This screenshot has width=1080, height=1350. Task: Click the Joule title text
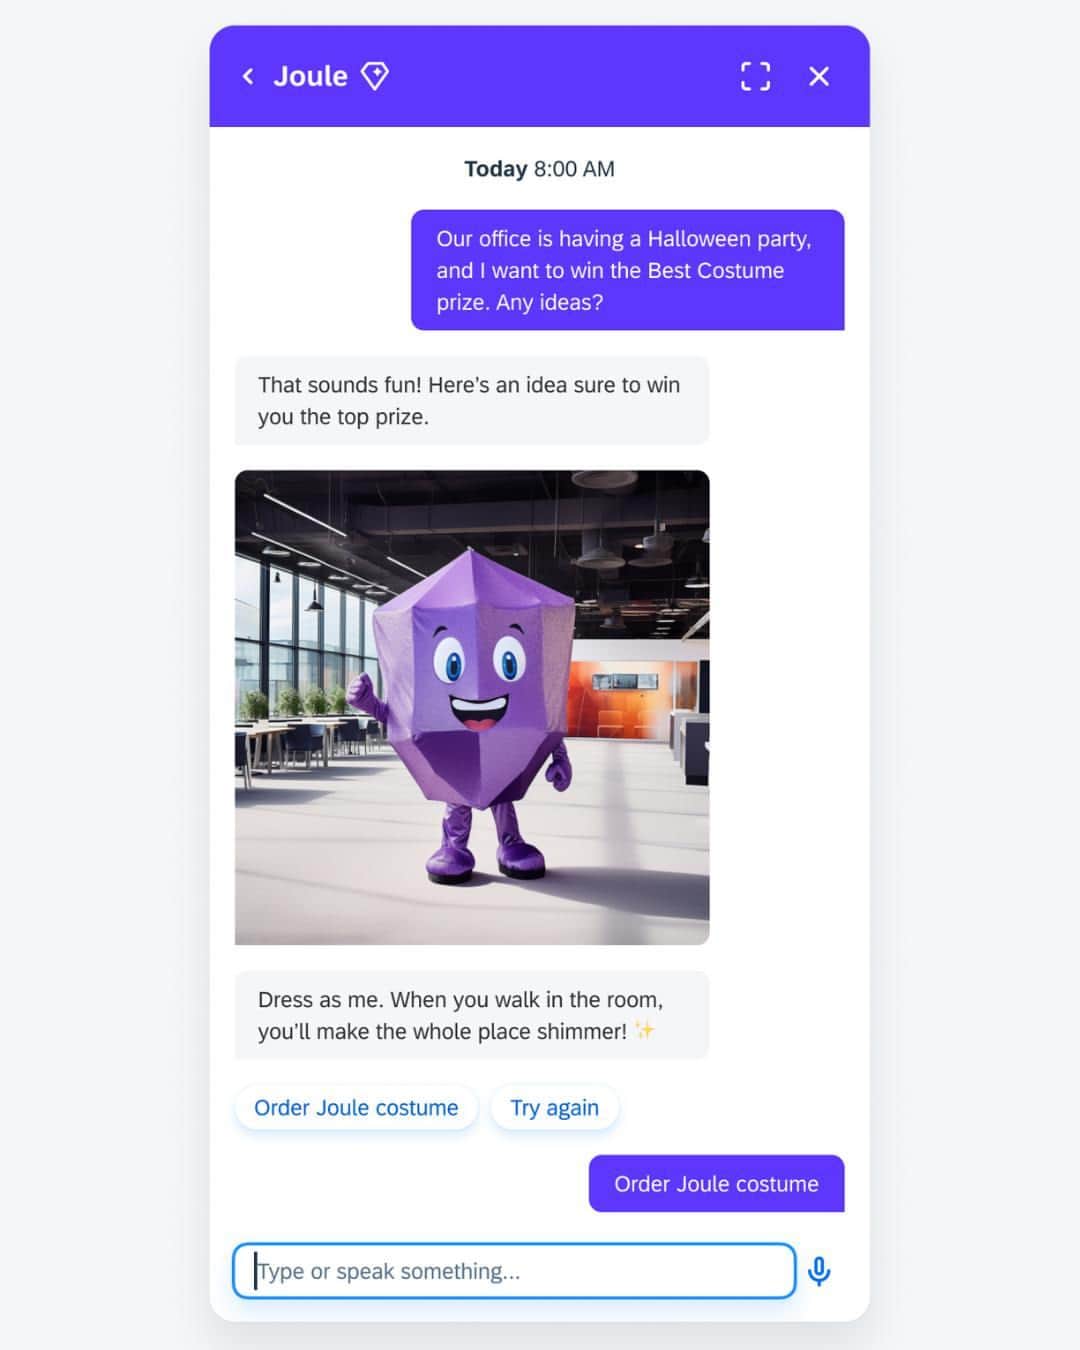point(311,76)
